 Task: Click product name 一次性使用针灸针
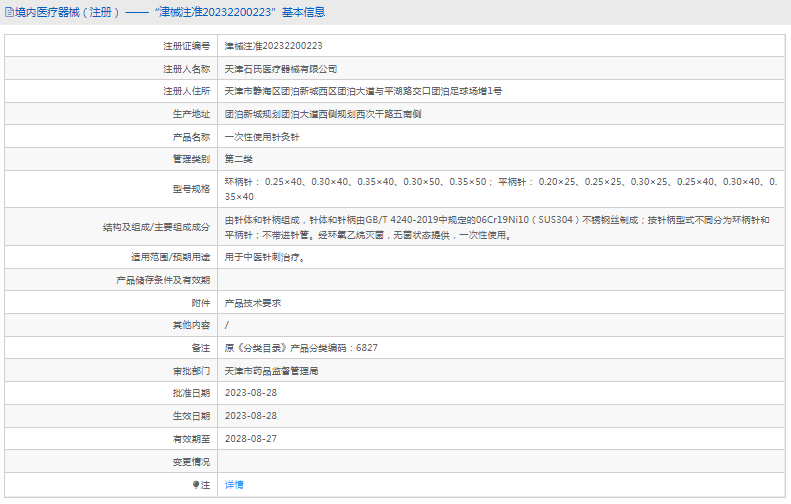[x=262, y=137]
